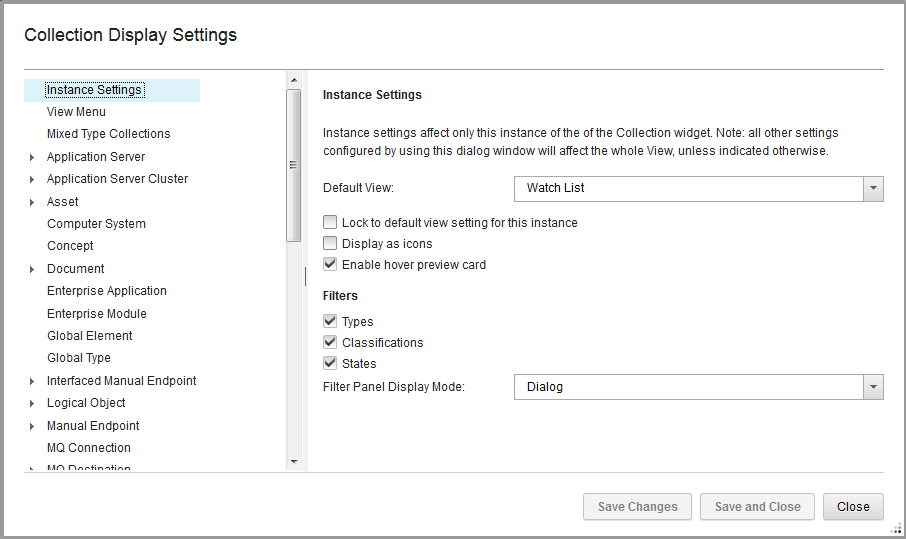The height and width of the screenshot is (539, 906).
Task: Click the pane splitter handle
Action: point(305,277)
